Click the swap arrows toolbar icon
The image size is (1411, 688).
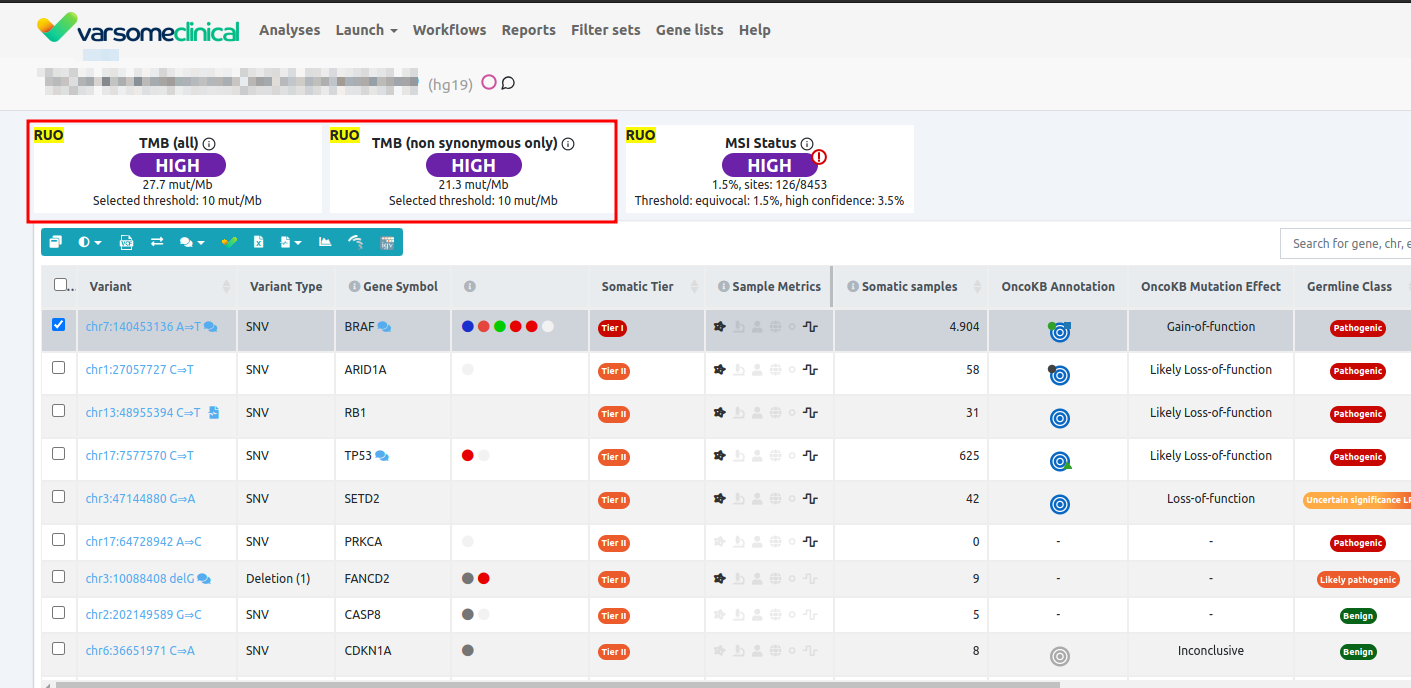157,242
